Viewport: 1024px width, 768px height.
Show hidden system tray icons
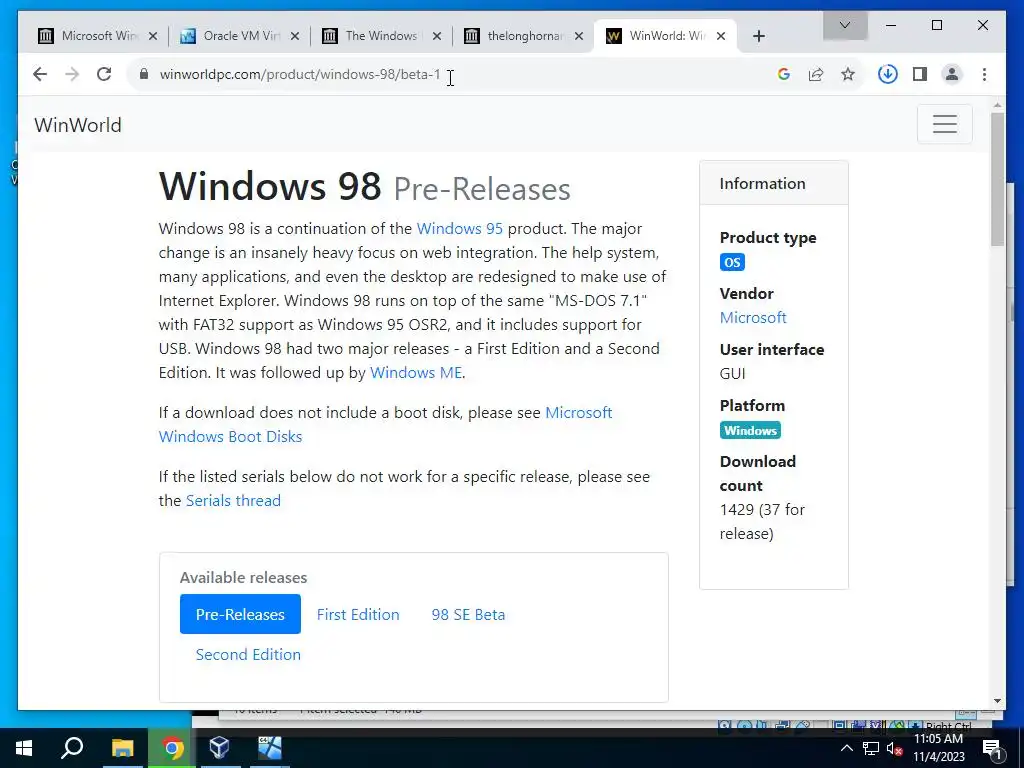click(x=846, y=748)
